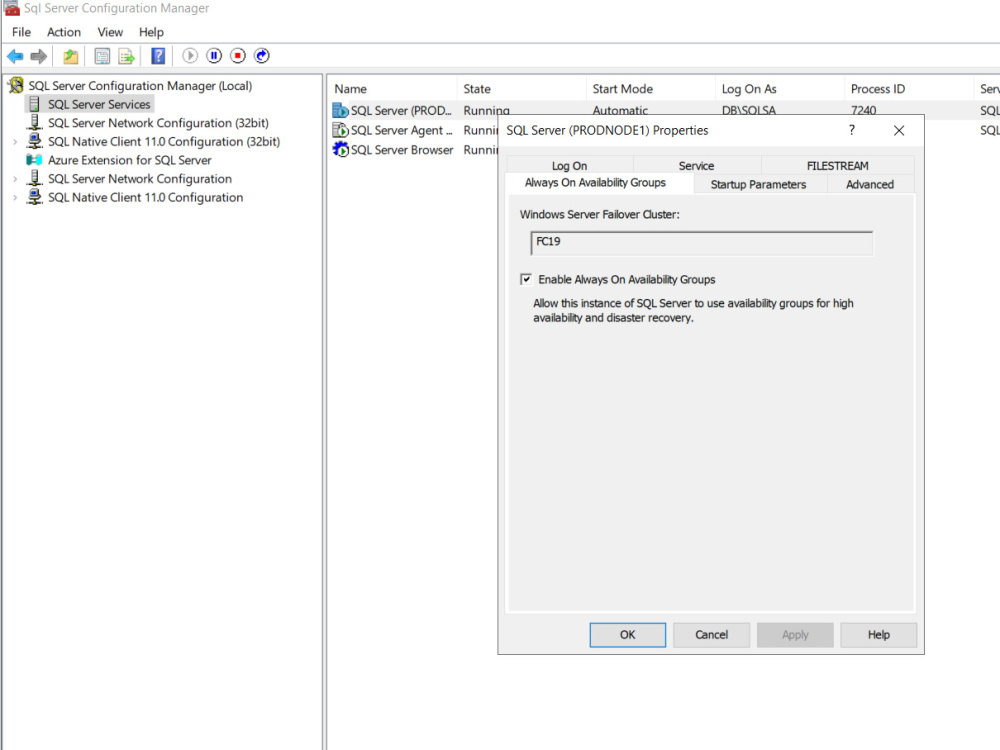Click the Apply button
The image size is (1000, 750).
(x=795, y=635)
